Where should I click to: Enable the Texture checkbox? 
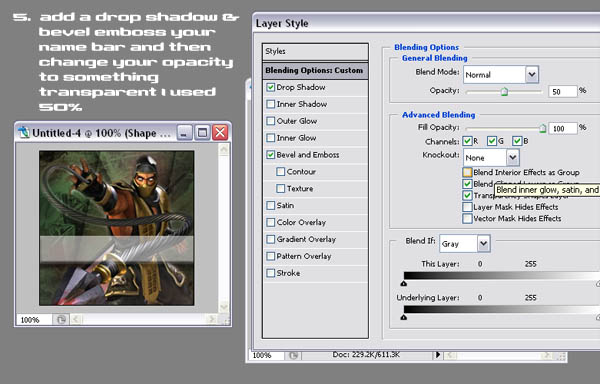tap(280, 188)
